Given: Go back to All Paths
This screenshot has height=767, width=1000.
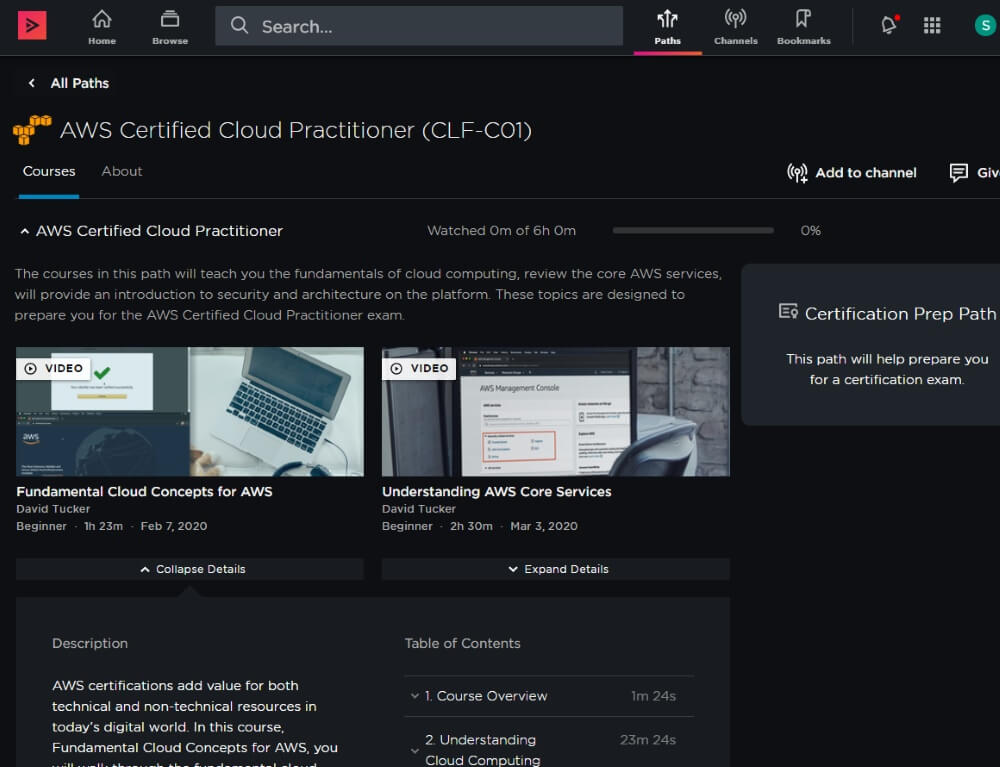Looking at the screenshot, I should point(80,83).
